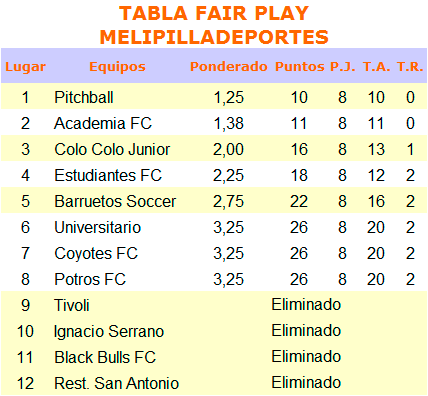Screen dimensions: 428x396
Task: Click the Puntos column header
Action: click(300, 66)
